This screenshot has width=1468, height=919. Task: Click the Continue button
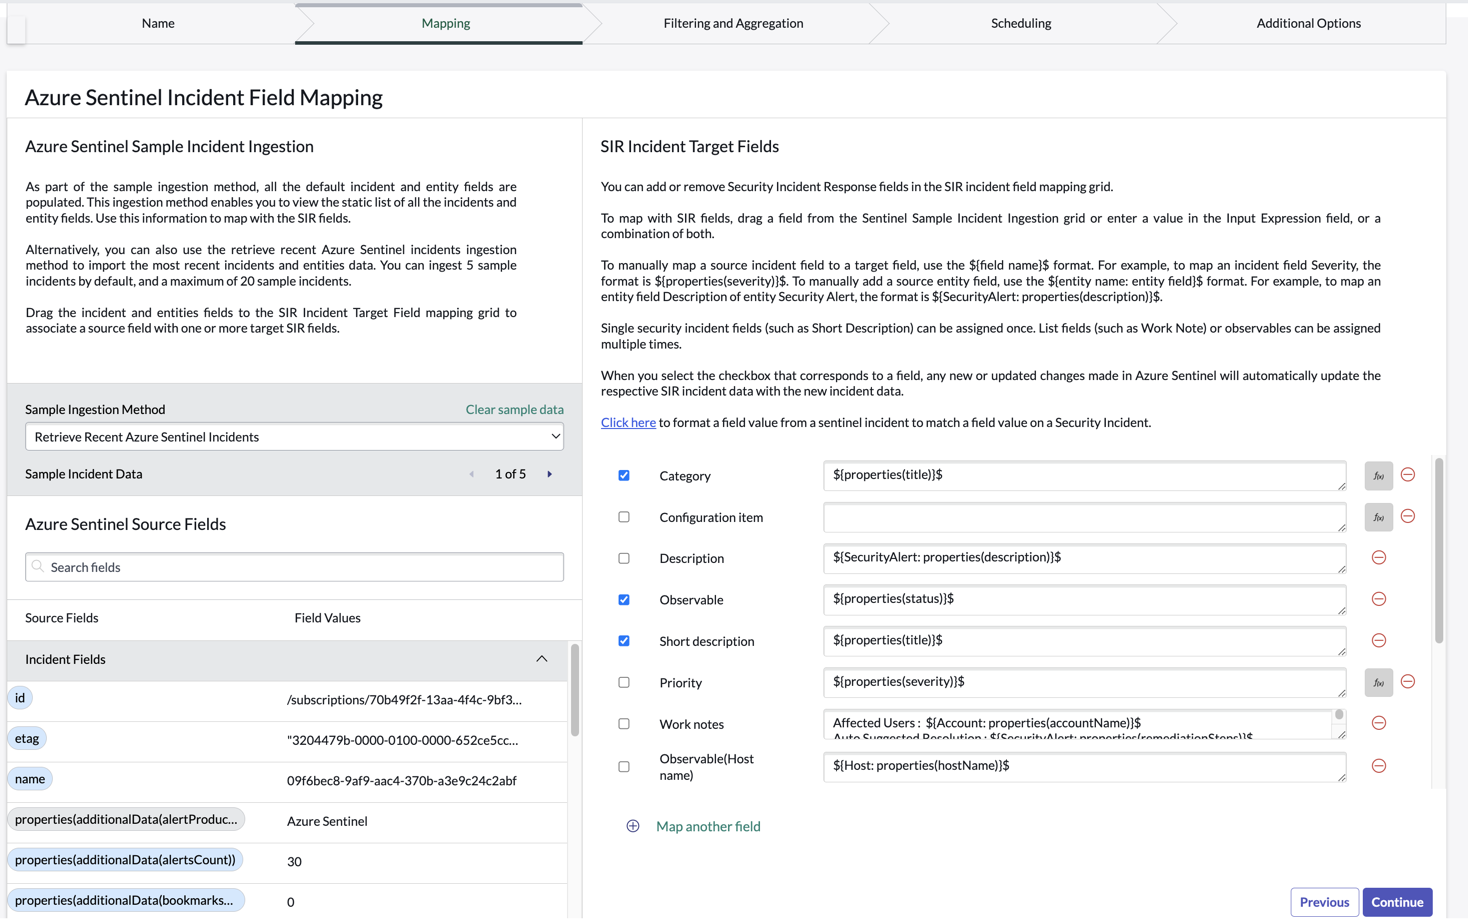point(1397,902)
